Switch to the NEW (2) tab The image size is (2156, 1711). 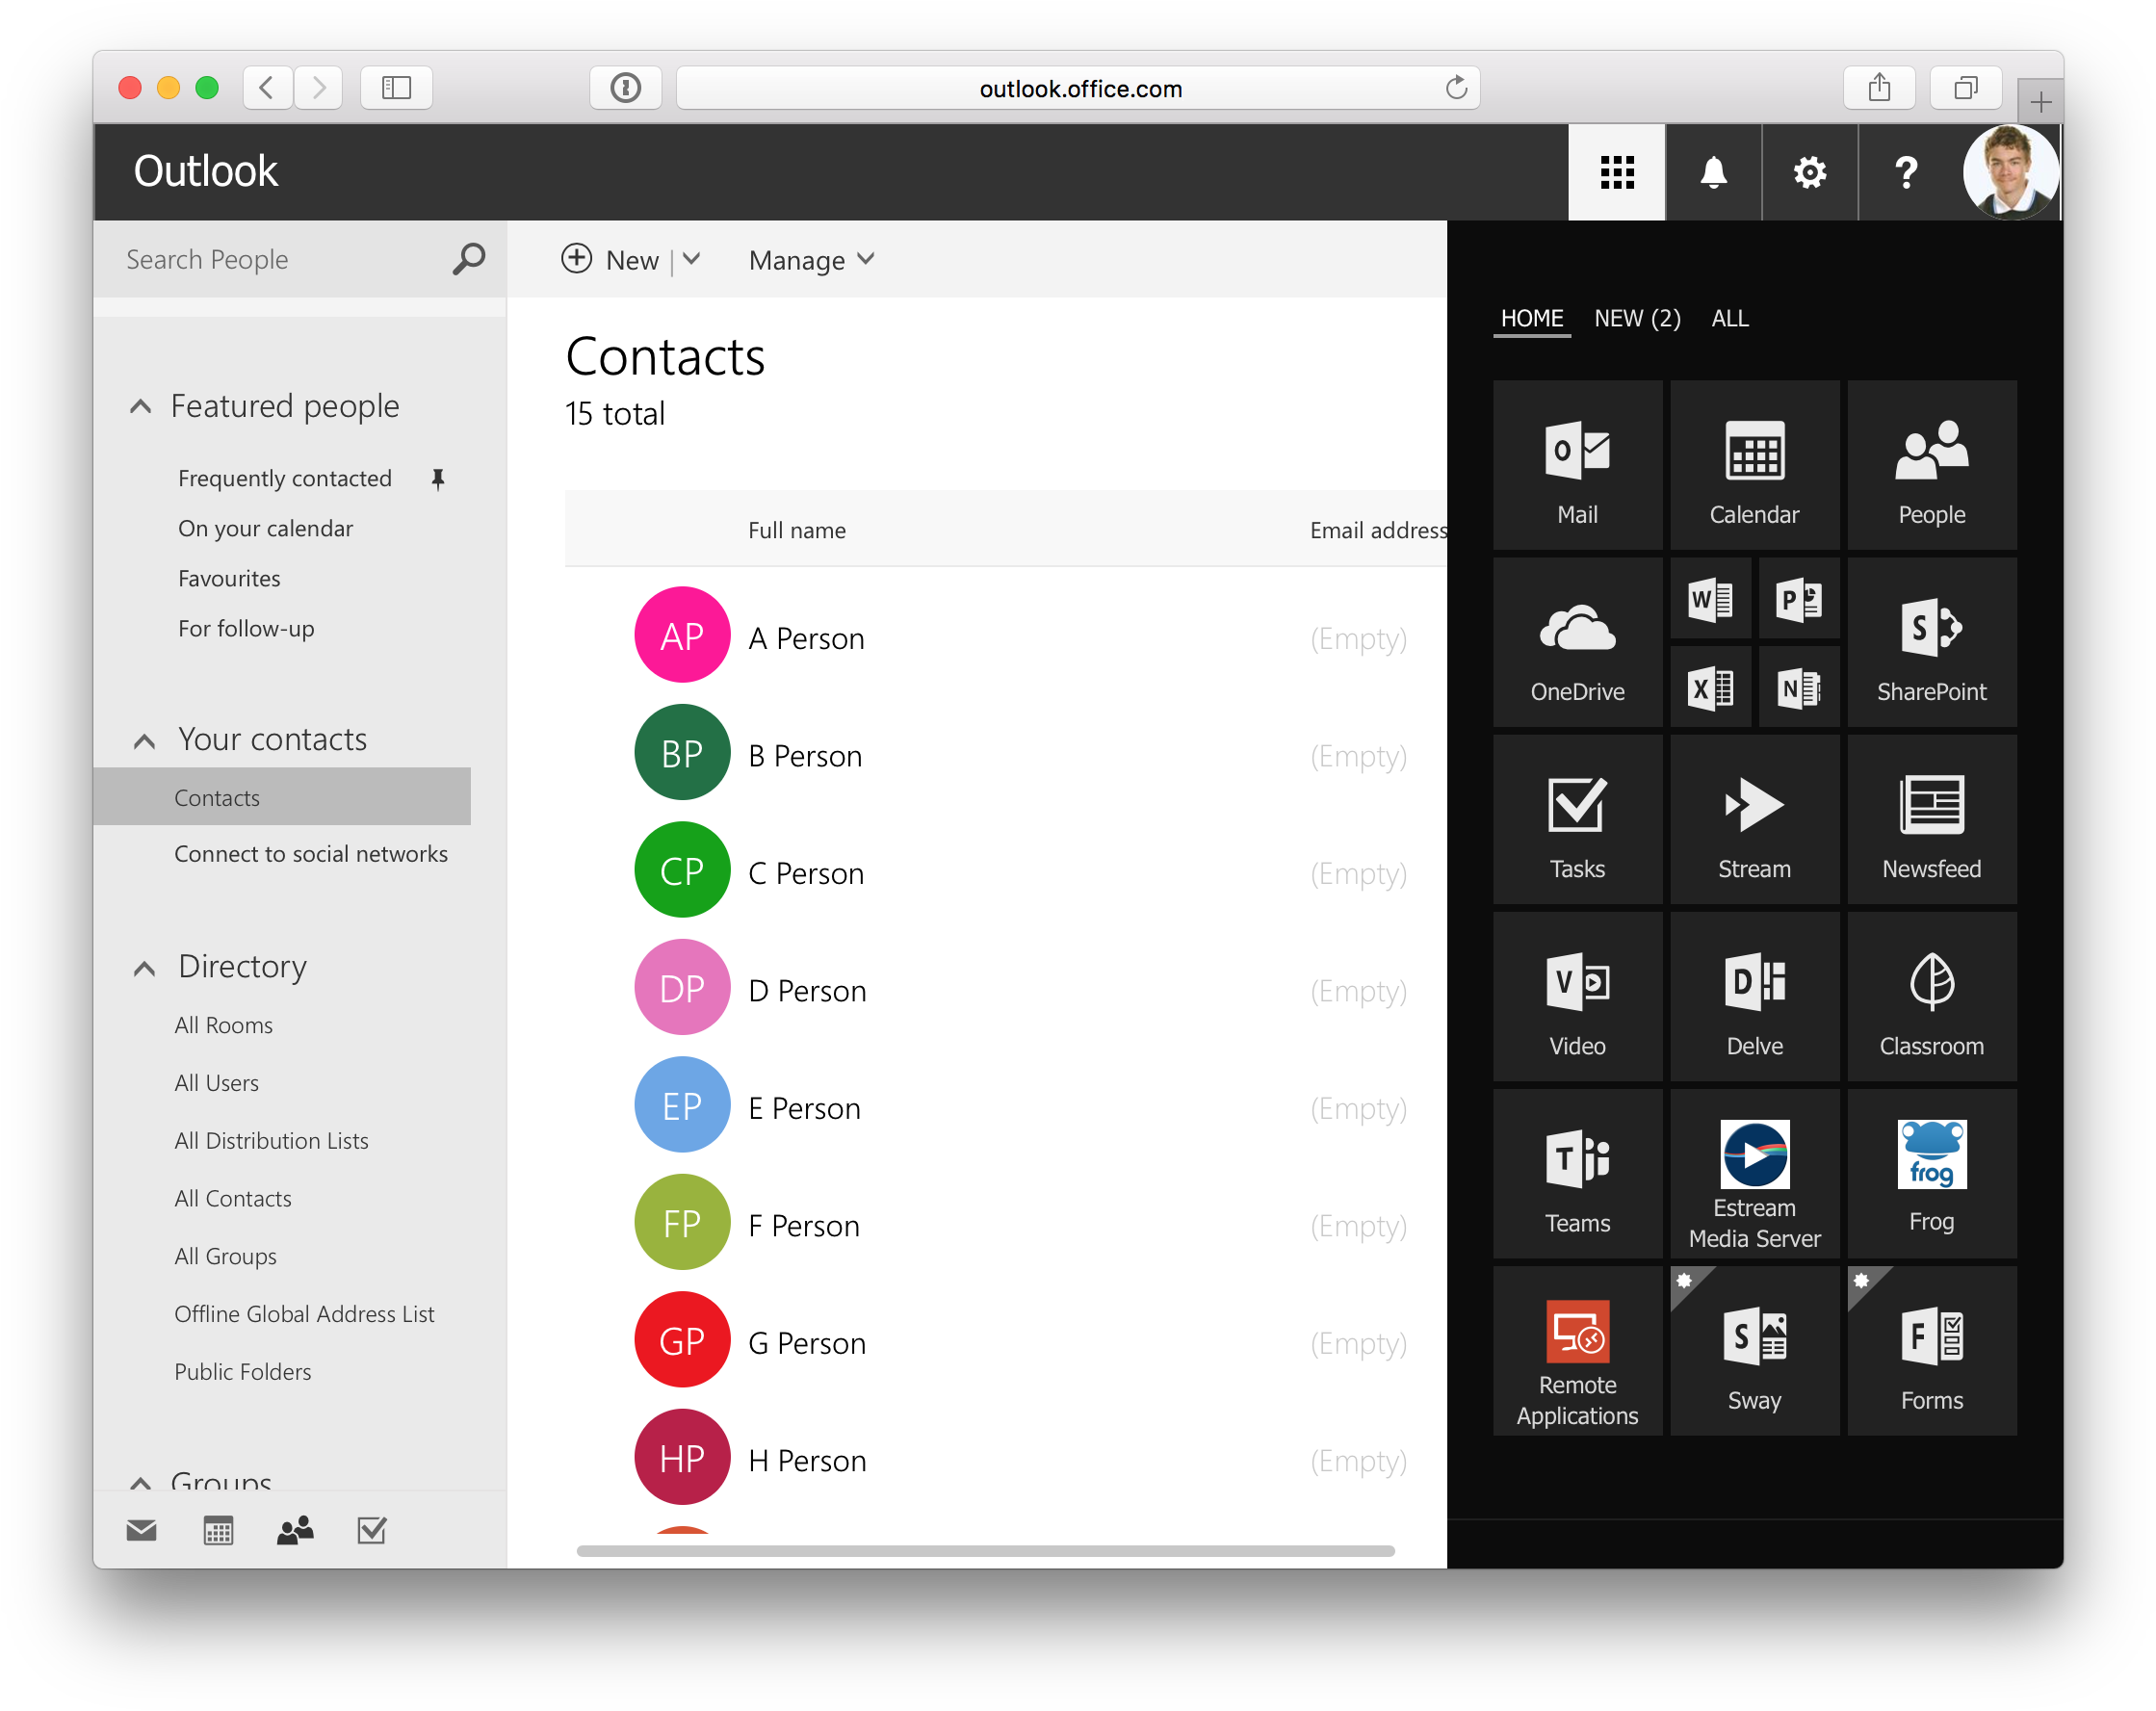(1636, 318)
